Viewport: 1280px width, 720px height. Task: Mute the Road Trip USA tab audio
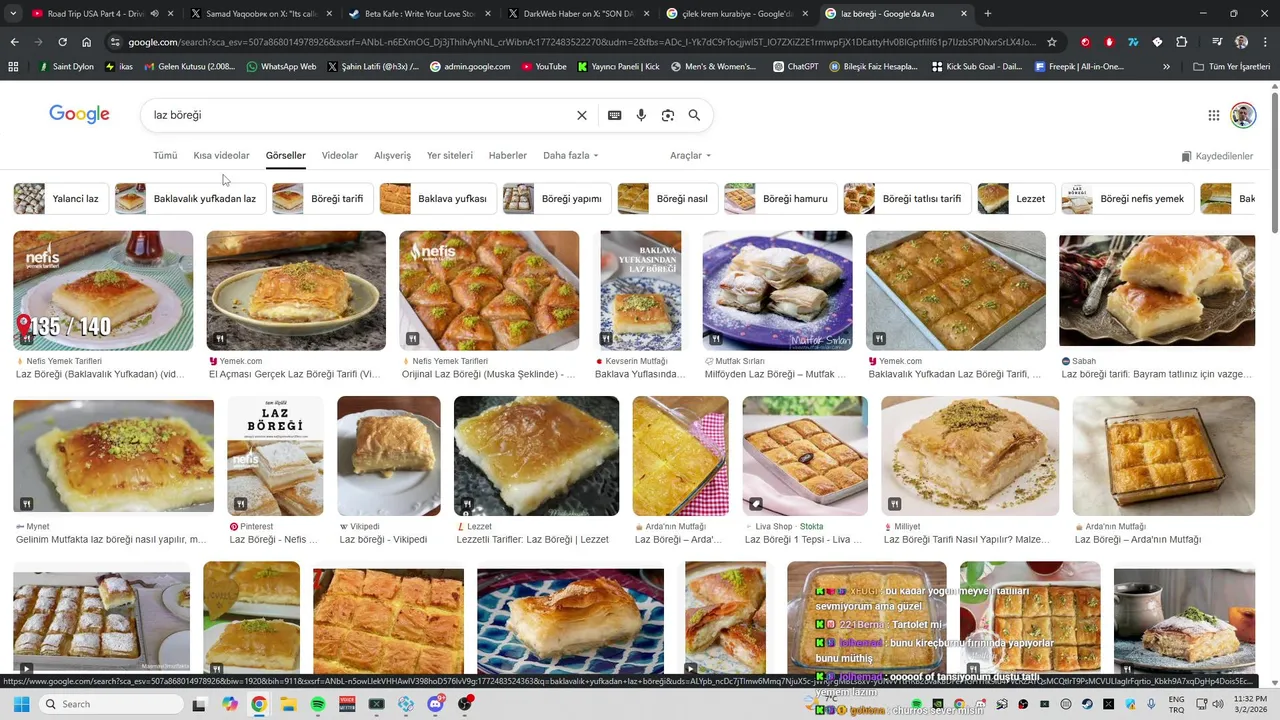point(154,14)
